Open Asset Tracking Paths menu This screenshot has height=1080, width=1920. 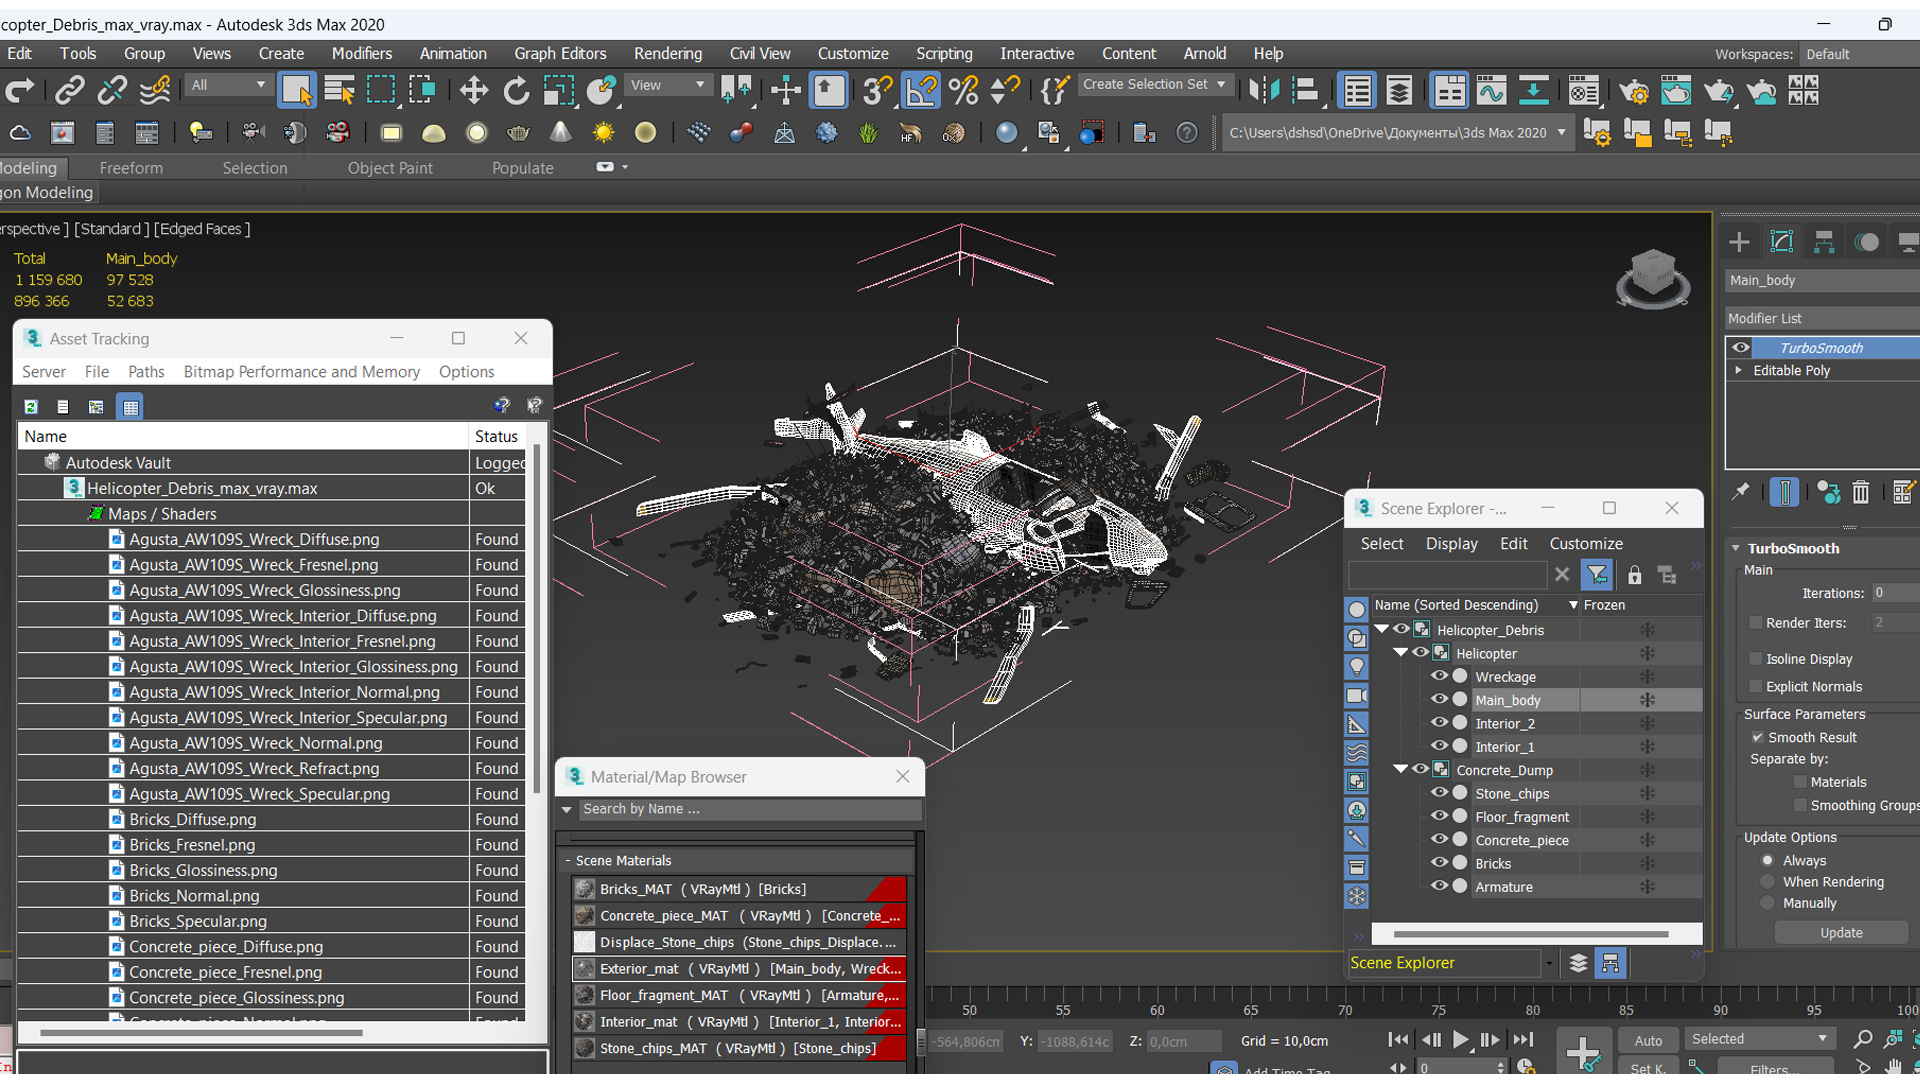coord(146,371)
